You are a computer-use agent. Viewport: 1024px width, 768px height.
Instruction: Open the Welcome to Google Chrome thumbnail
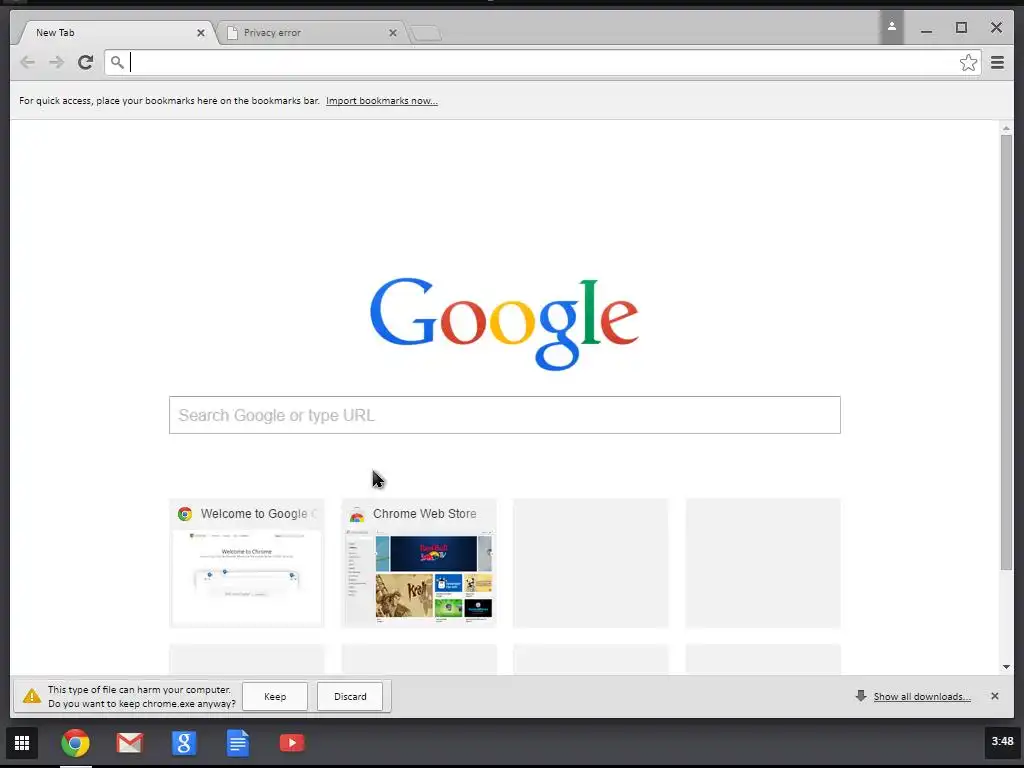point(247,563)
